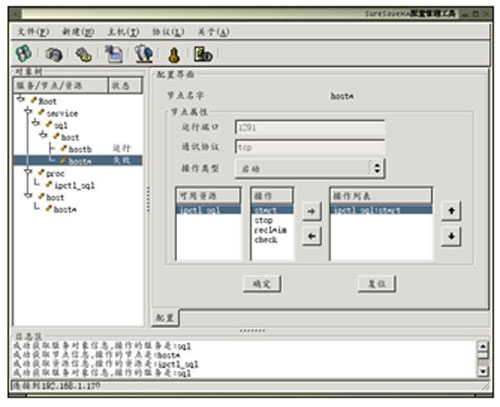Click the reset button on the right

coord(377,284)
